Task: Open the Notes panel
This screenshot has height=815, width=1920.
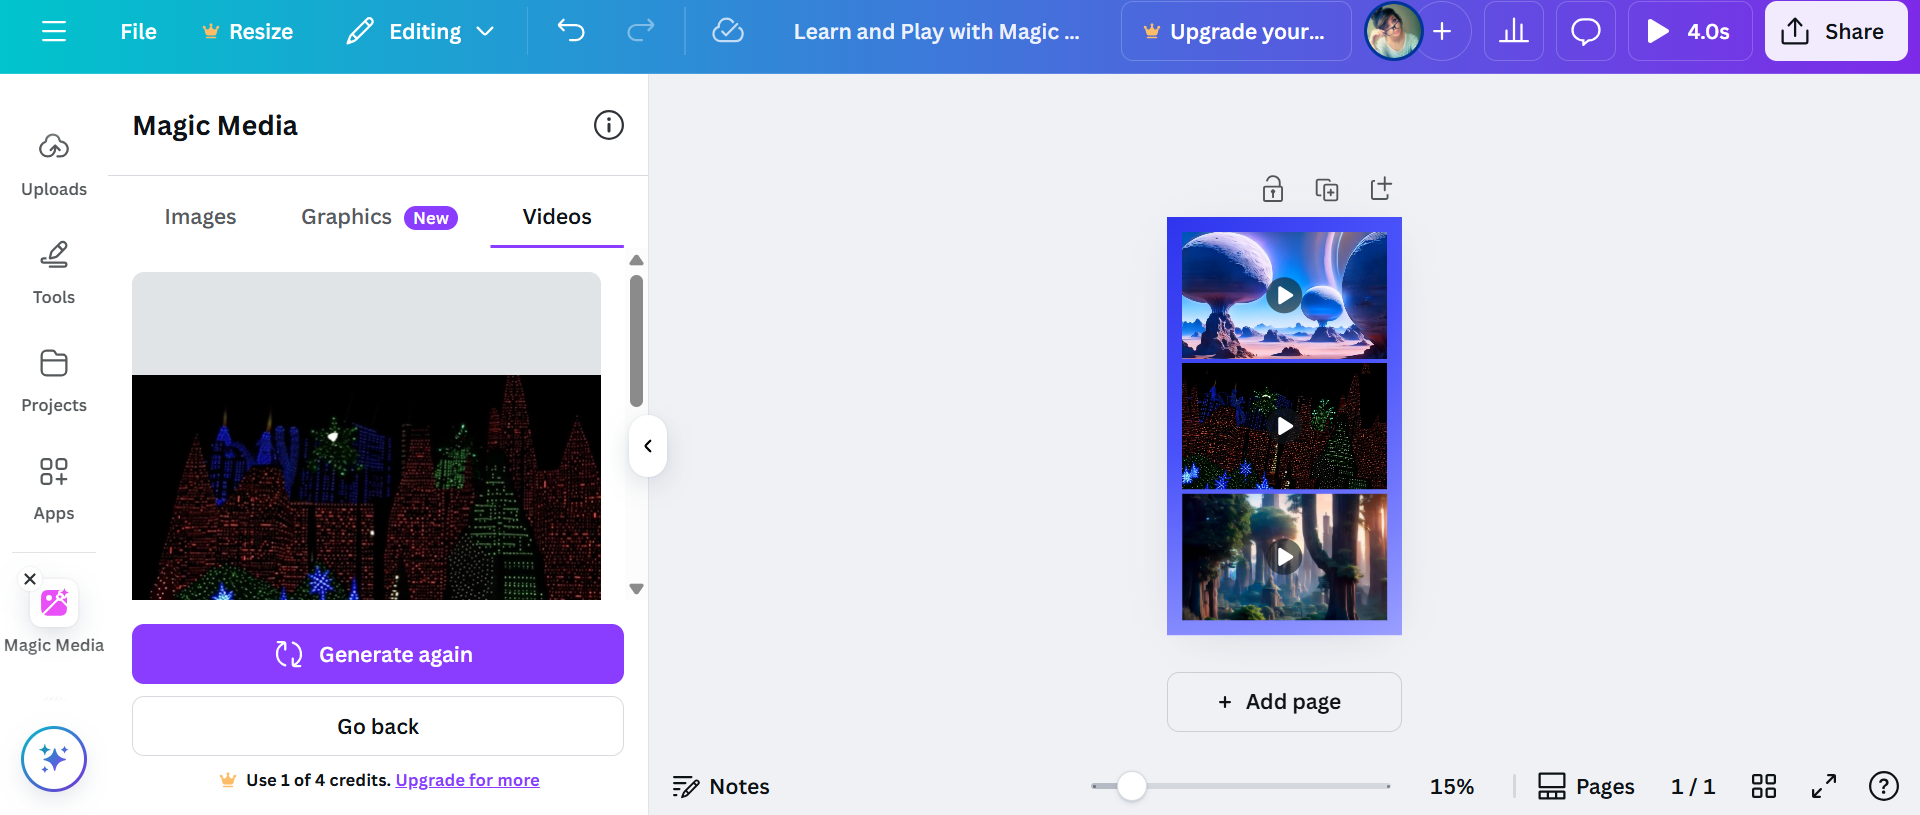Action: coord(721,787)
